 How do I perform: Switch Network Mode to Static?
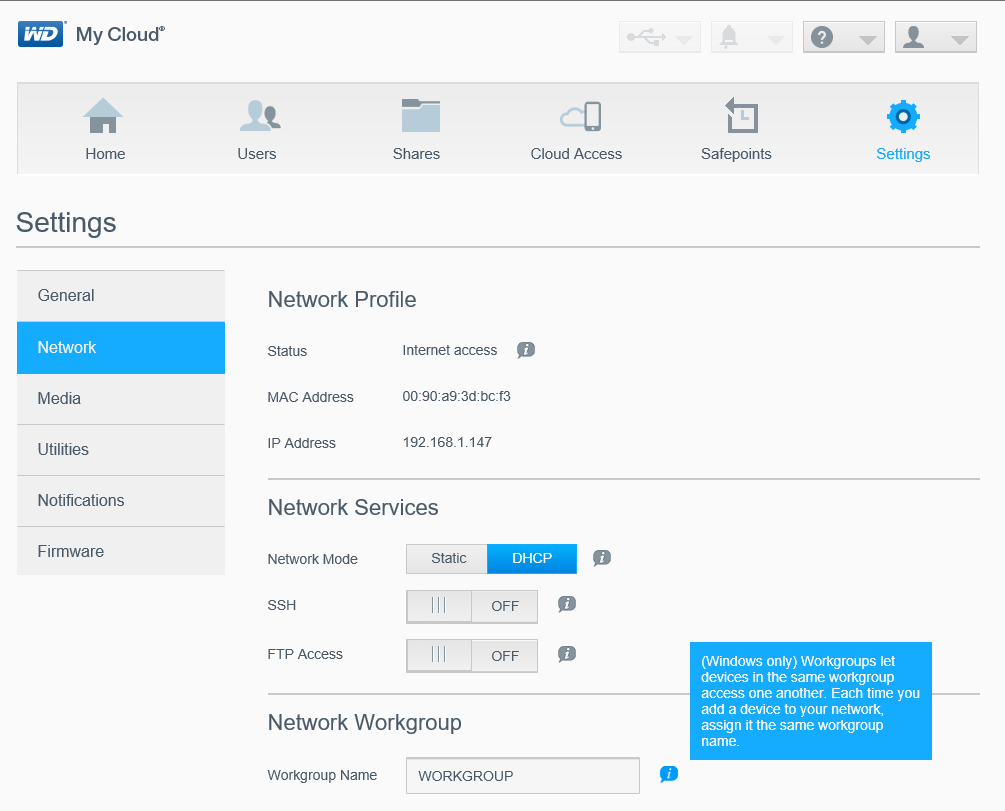point(447,558)
